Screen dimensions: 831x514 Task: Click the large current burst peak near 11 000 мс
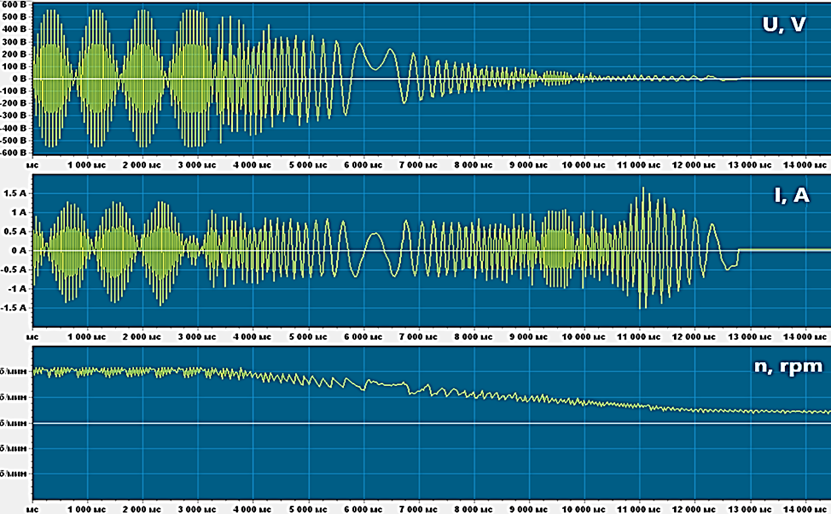[x=646, y=190]
